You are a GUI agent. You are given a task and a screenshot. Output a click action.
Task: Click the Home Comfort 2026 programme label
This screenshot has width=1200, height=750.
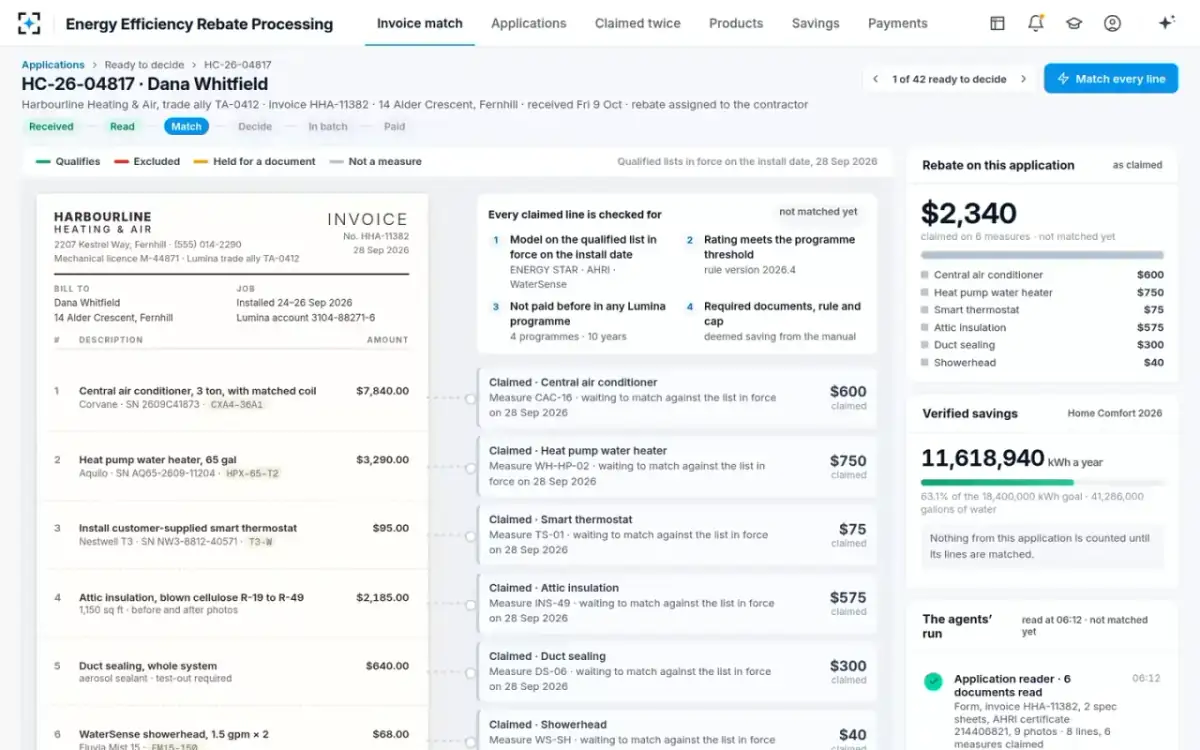(x=1115, y=414)
